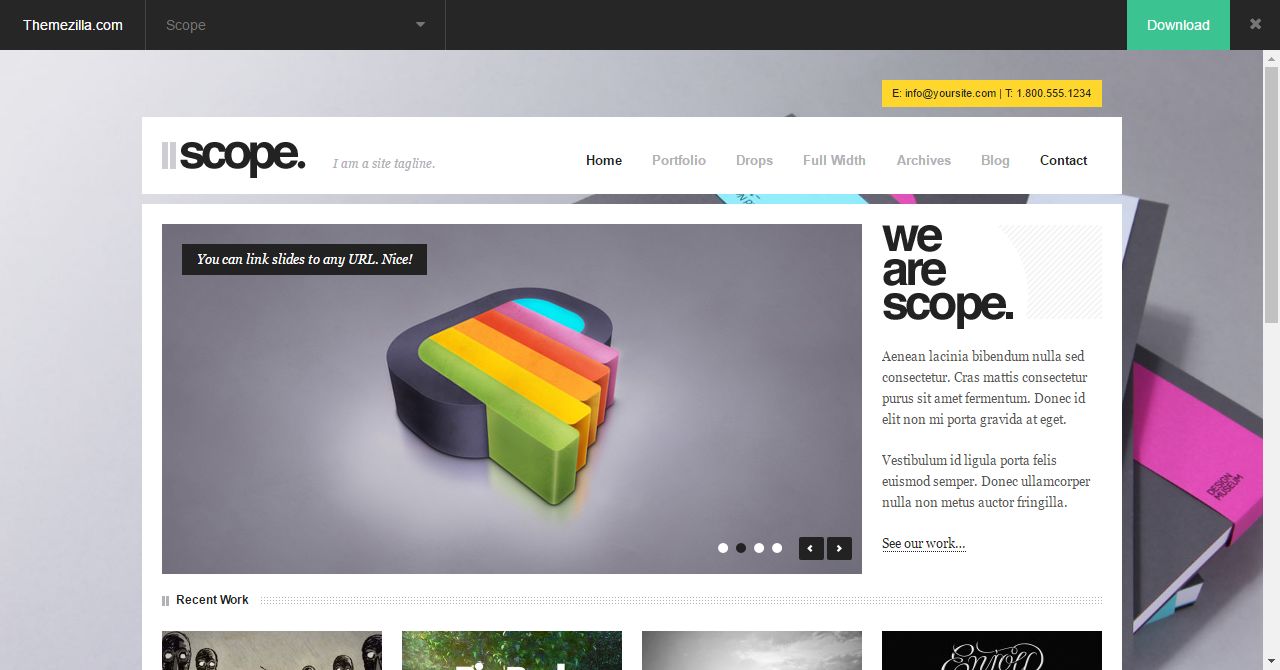The image size is (1280, 670).
Task: Open the Themezilla.com link
Action: pos(73,25)
